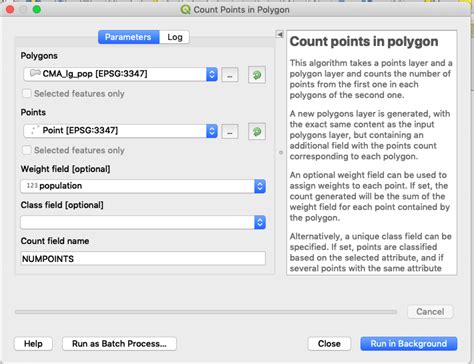This screenshot has width=474, height=364.
Task: Open the browse (…) button next to the Polygons layer
Action: [x=230, y=75]
